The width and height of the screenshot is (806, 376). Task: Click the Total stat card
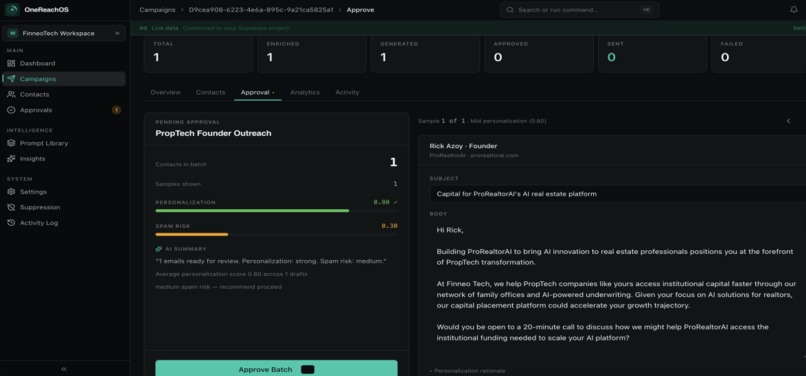point(198,54)
